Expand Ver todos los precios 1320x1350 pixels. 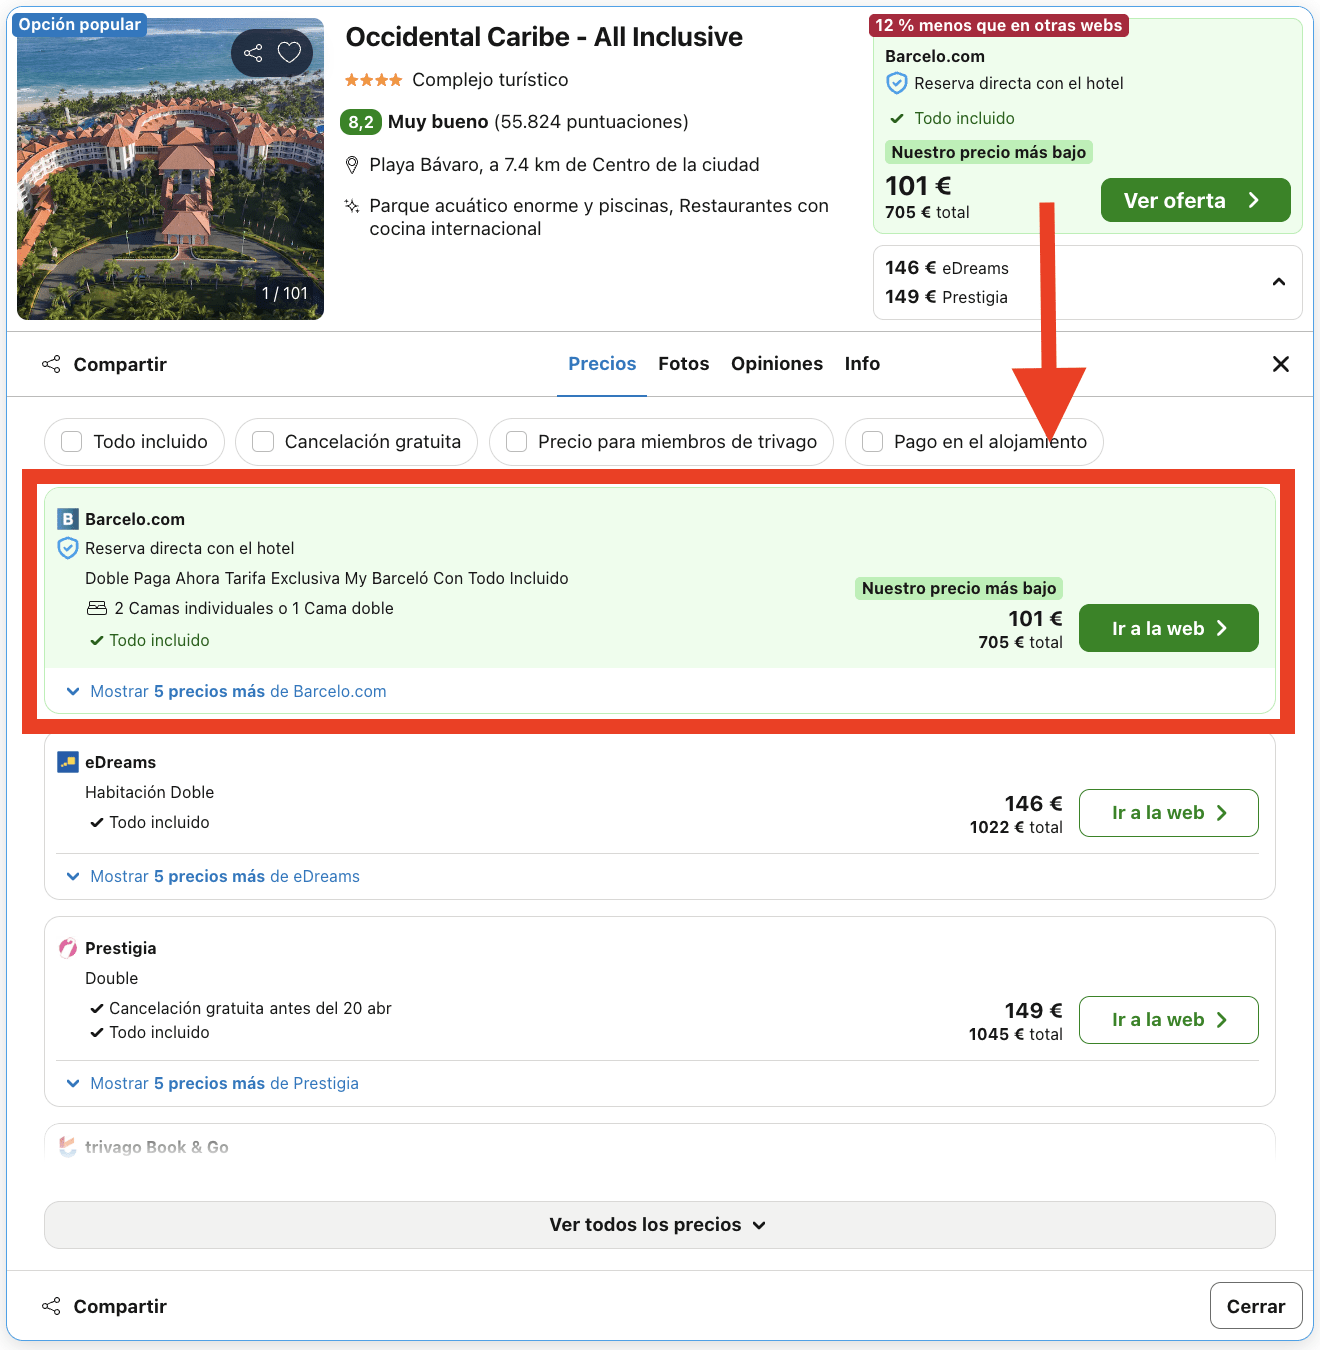(659, 1225)
